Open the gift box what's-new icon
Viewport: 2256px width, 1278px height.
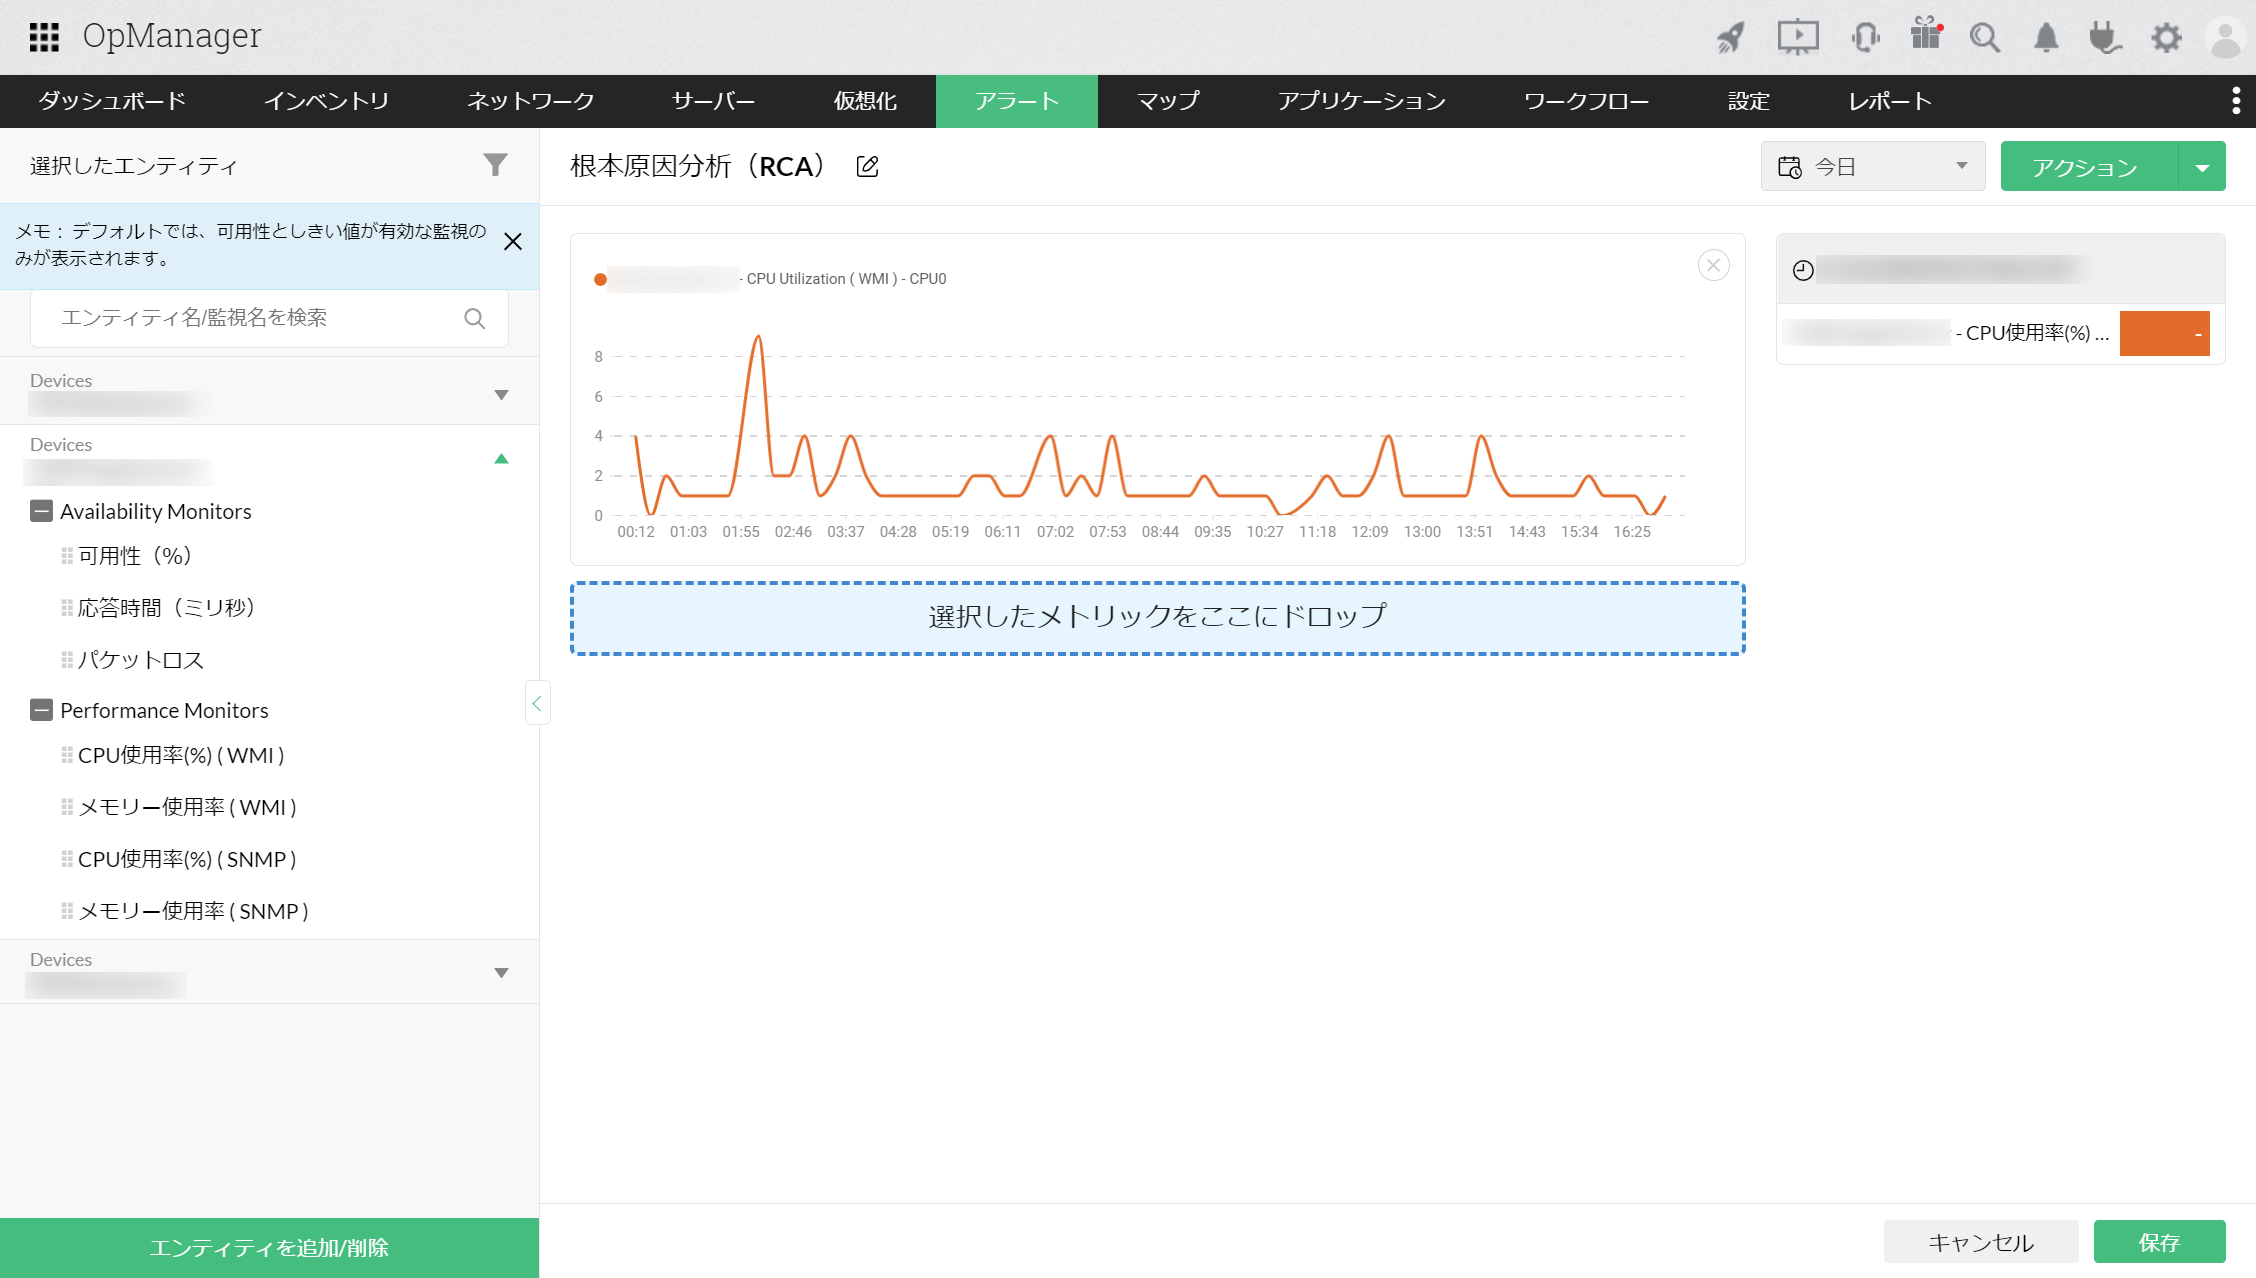[x=1925, y=35]
